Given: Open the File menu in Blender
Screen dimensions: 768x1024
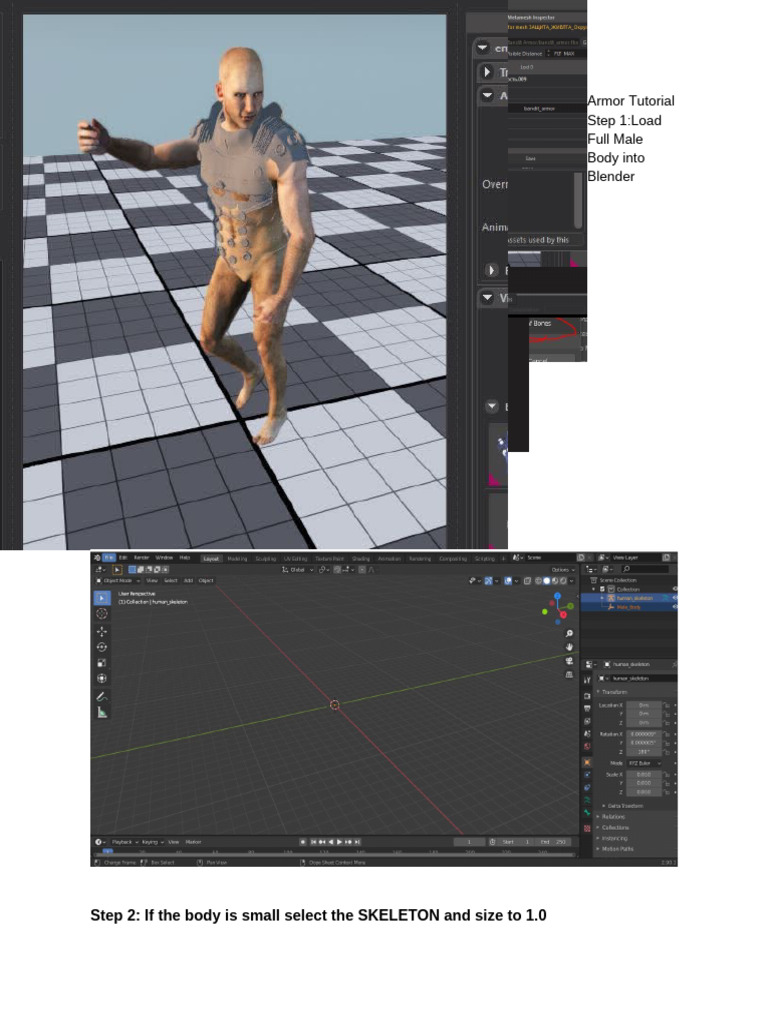Looking at the screenshot, I should (109, 558).
